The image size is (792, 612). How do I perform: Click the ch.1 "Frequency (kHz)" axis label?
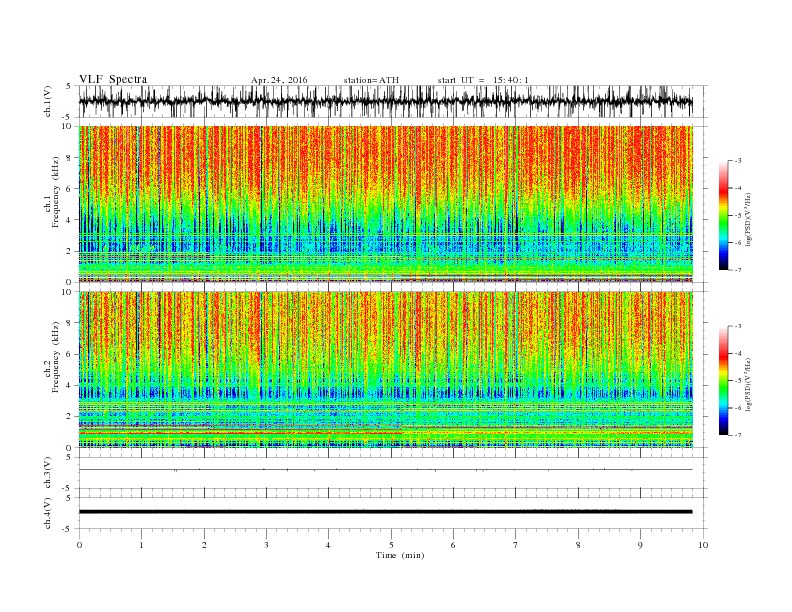click(56, 192)
